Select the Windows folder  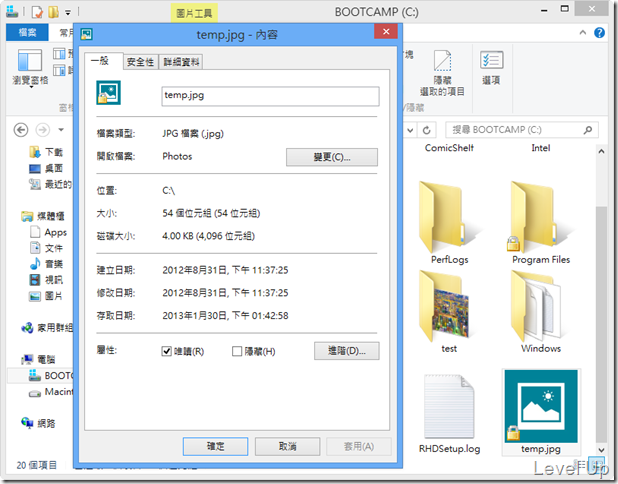(x=541, y=311)
